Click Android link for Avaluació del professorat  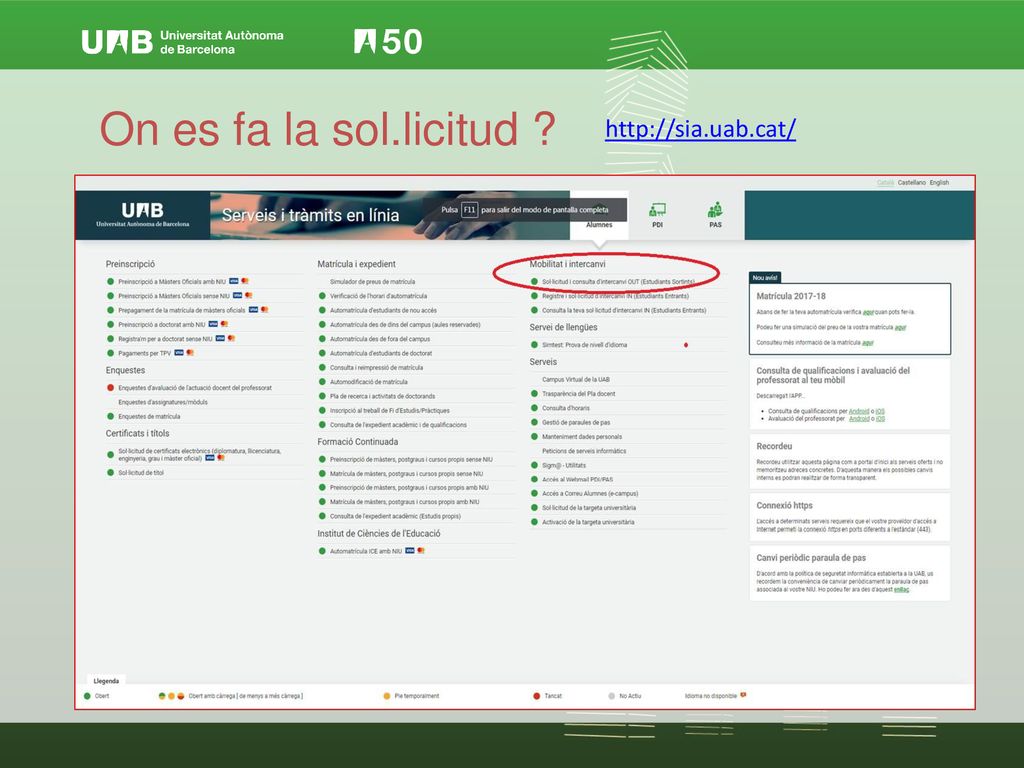point(859,419)
